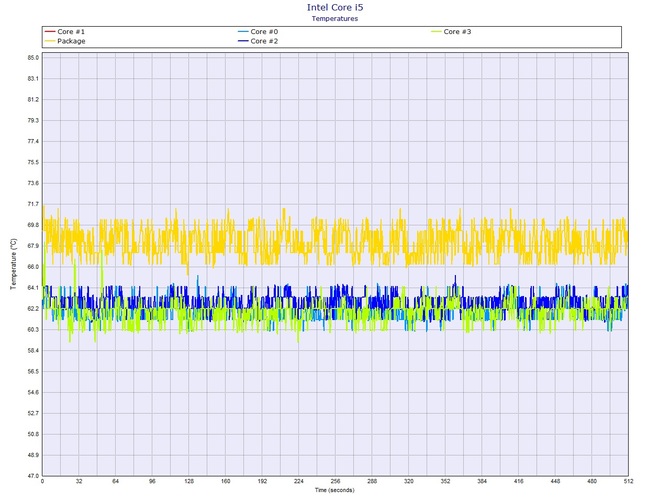Image resolution: width=670 pixels, height=502 pixels.
Task: Click the 320 time axis tick
Action: click(409, 481)
